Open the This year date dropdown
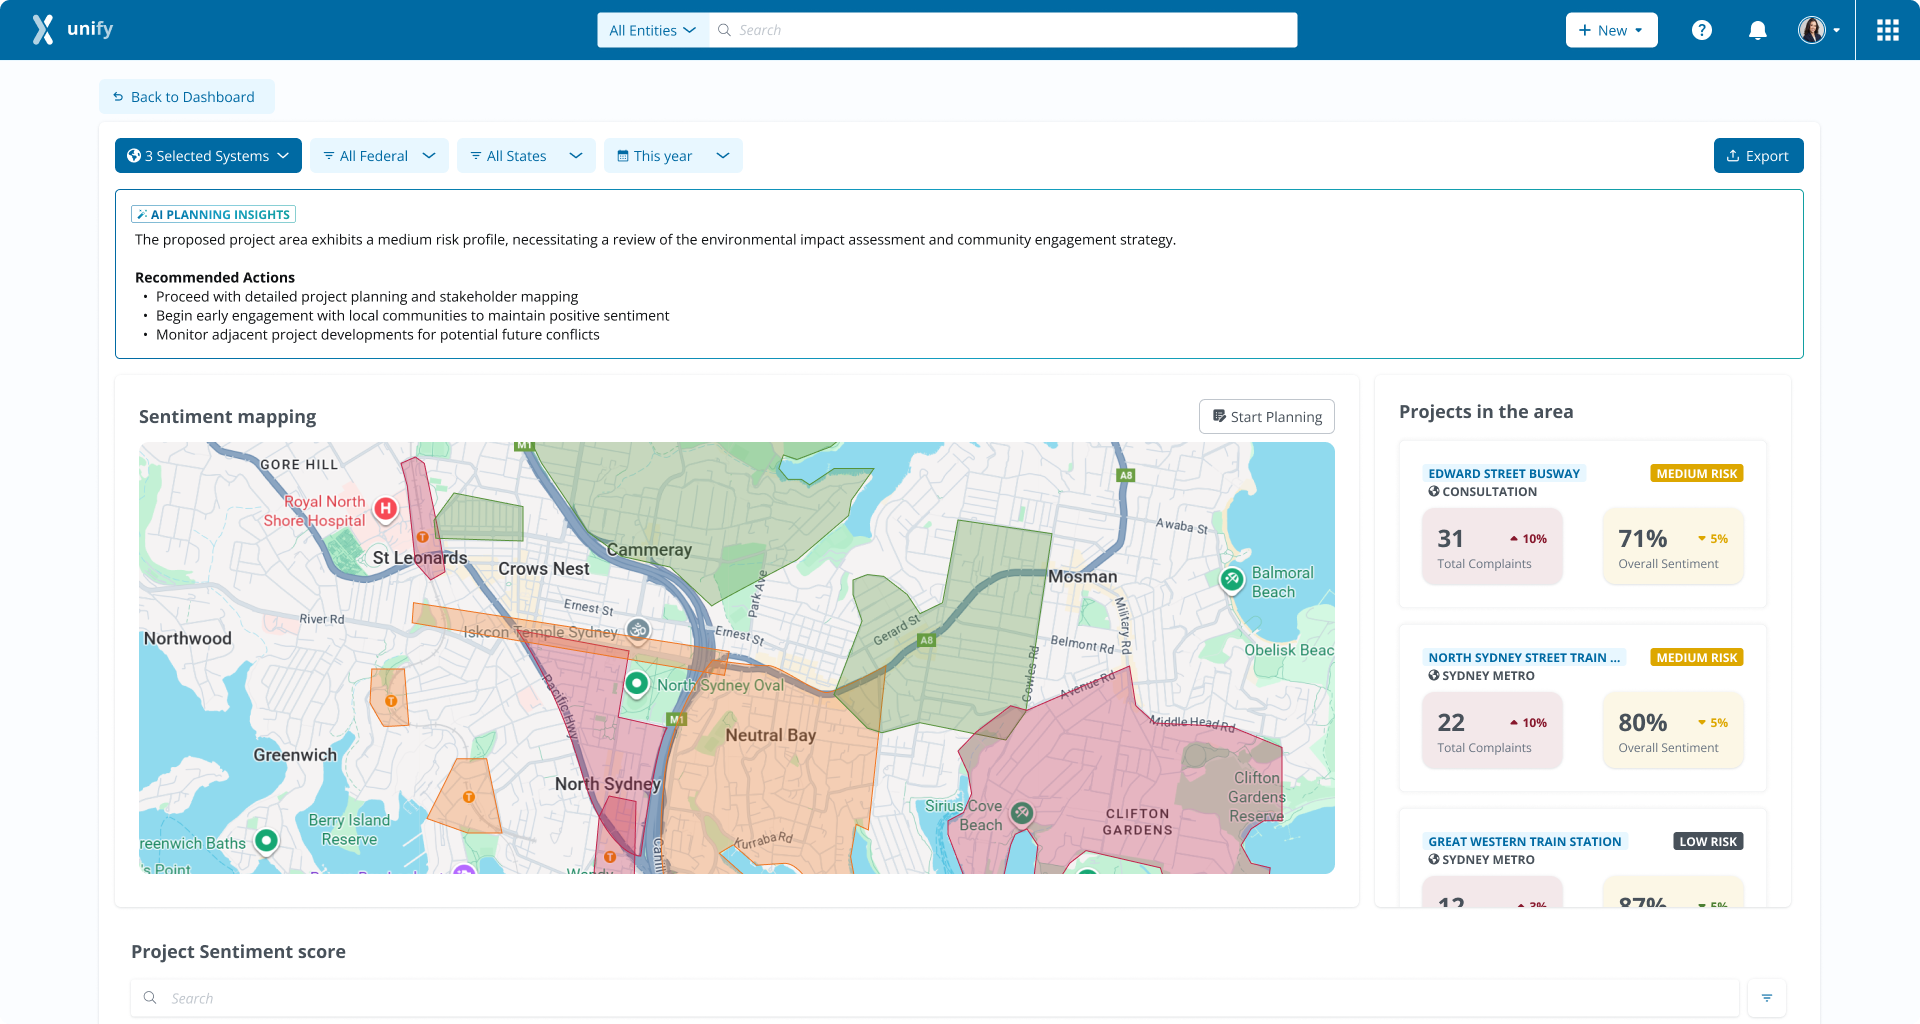This screenshot has width=1920, height=1024. pyautogui.click(x=673, y=156)
